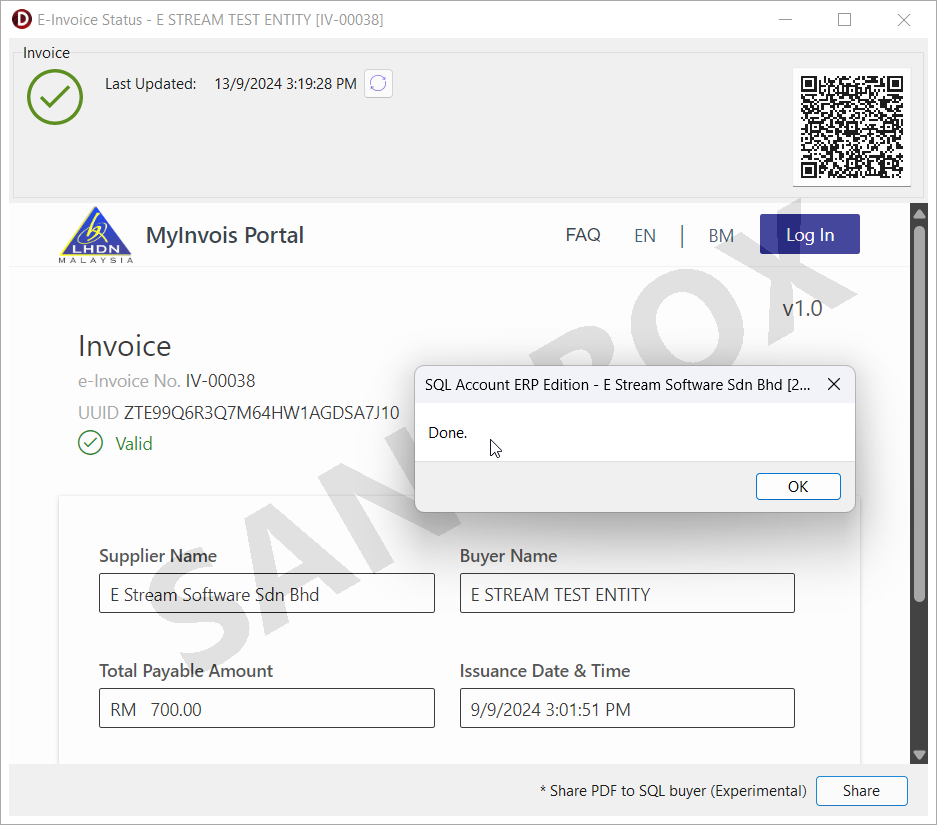Click the Supplier Name field

pyautogui.click(x=267, y=594)
